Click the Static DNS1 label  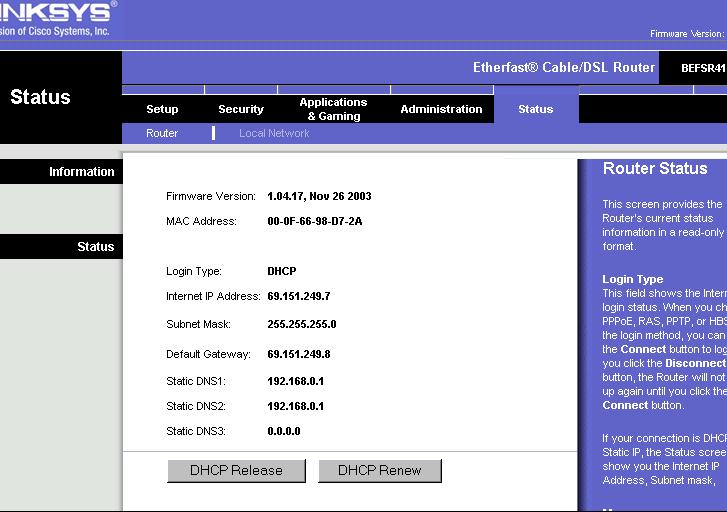click(196, 381)
